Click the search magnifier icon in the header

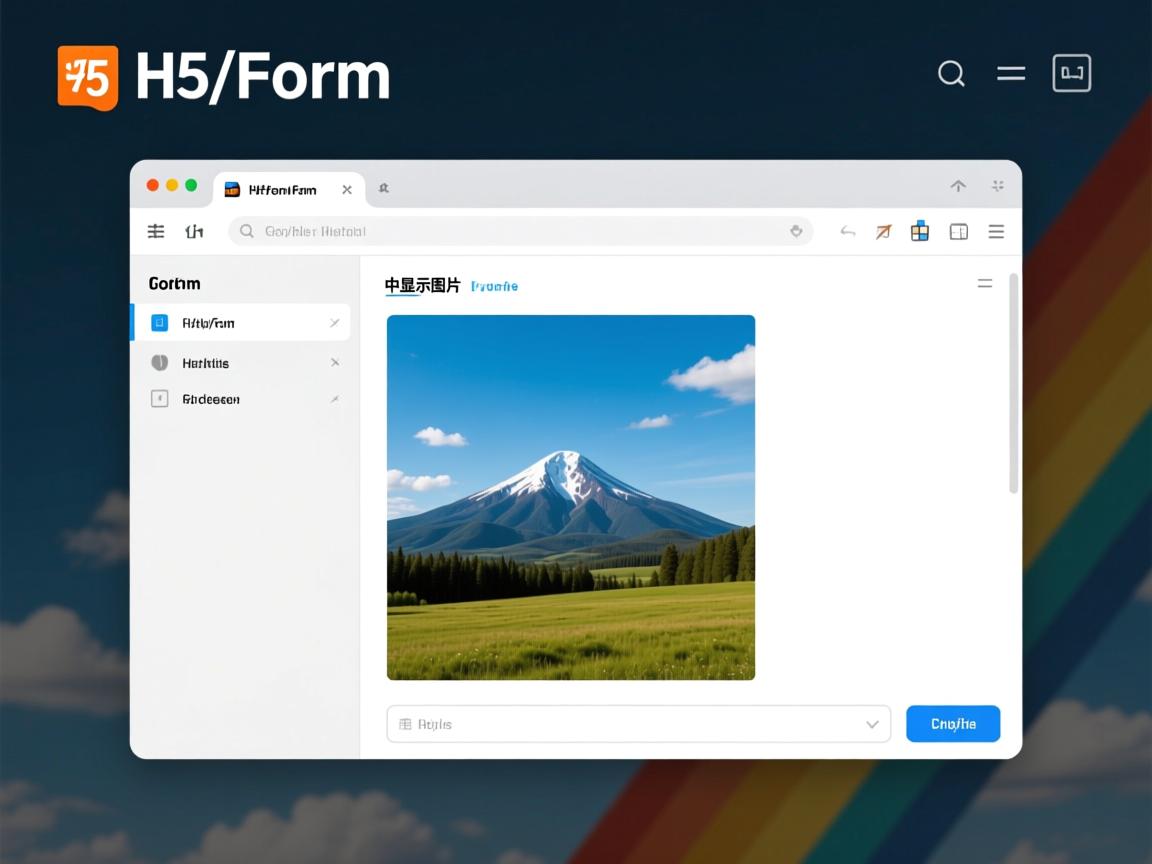click(x=951, y=73)
